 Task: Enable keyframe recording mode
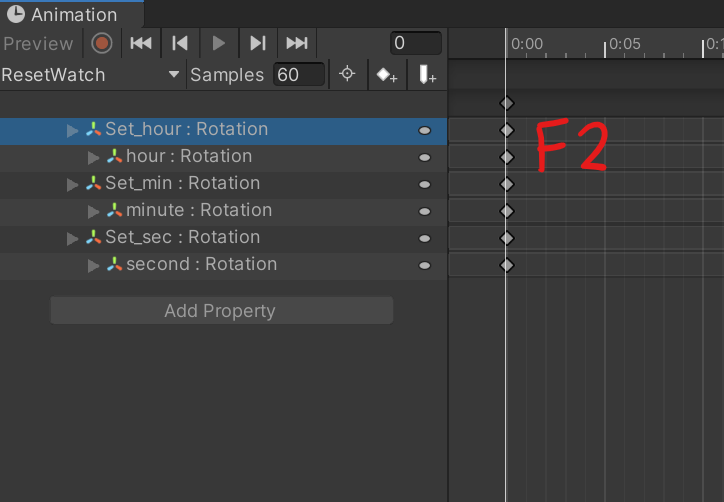click(x=102, y=43)
